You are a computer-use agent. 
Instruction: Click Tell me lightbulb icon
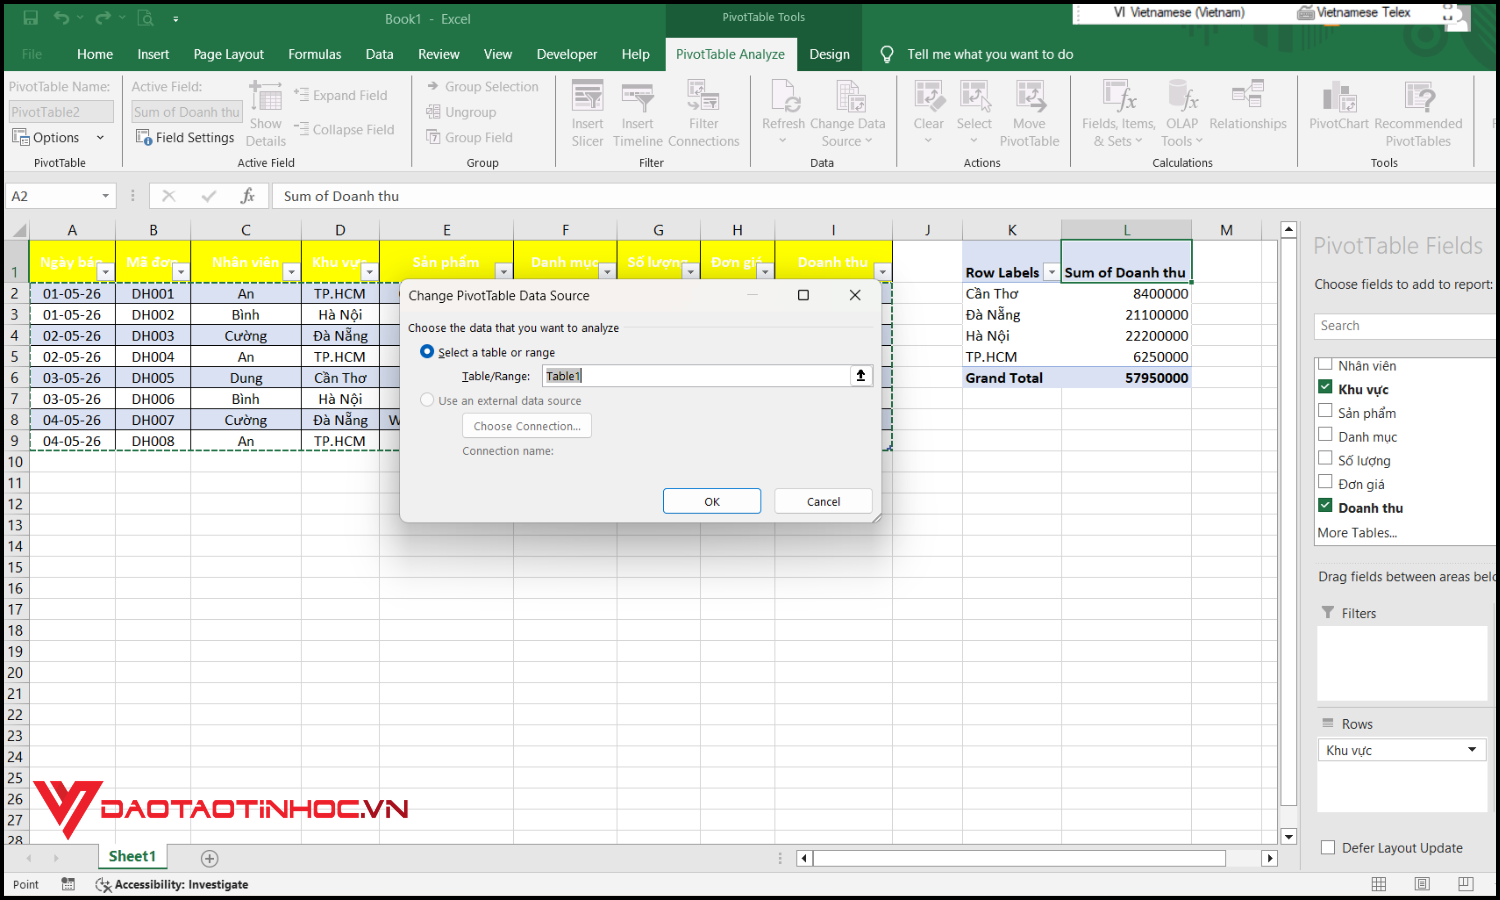(x=886, y=54)
